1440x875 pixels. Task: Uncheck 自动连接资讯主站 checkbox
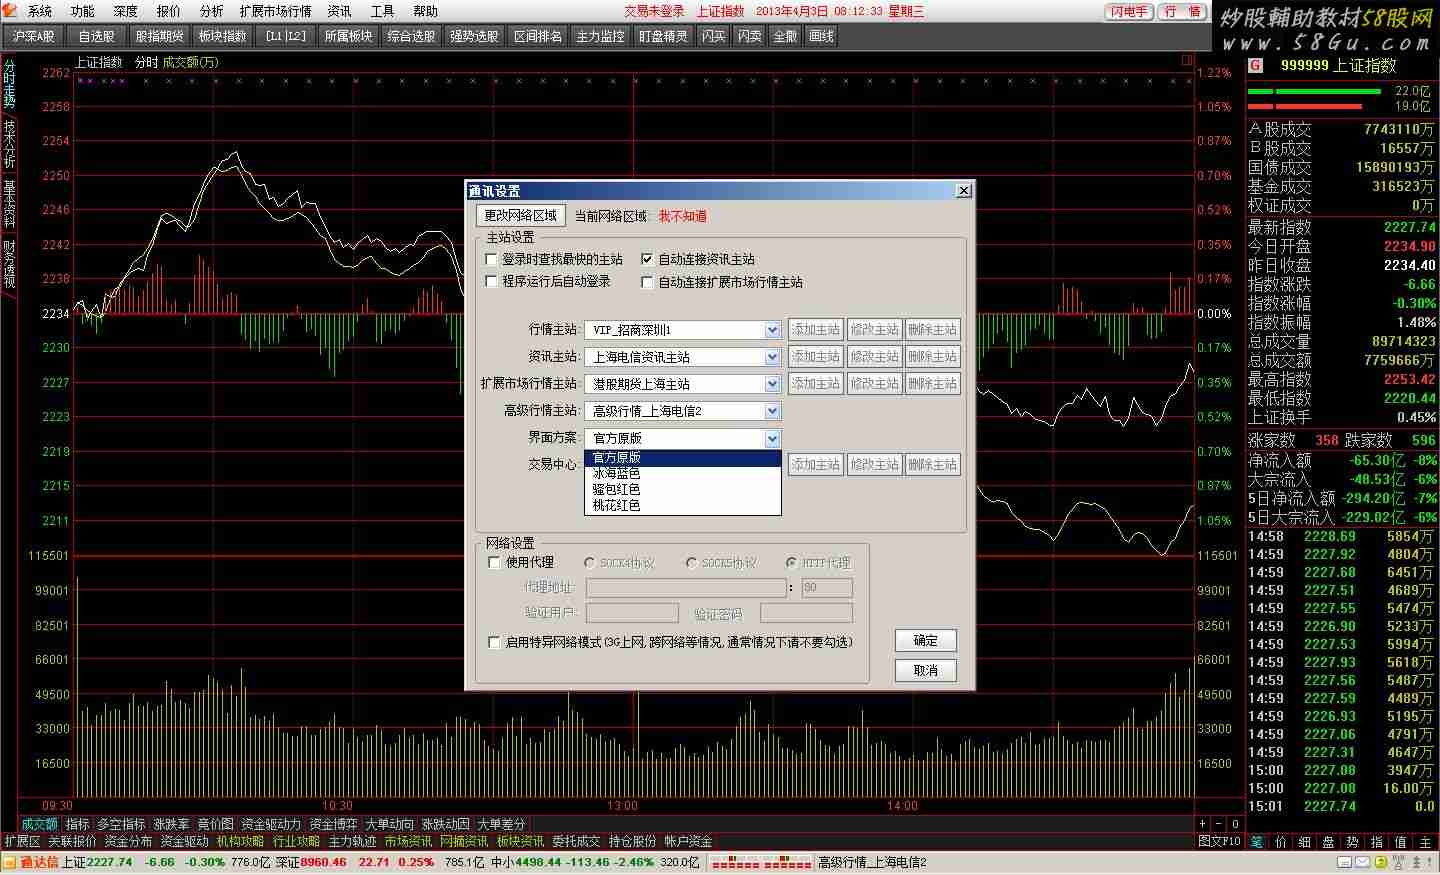point(647,259)
